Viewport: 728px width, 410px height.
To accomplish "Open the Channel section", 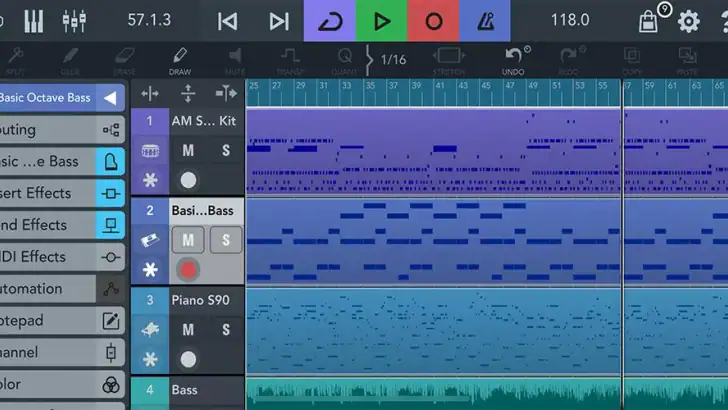I will [x=62, y=352].
